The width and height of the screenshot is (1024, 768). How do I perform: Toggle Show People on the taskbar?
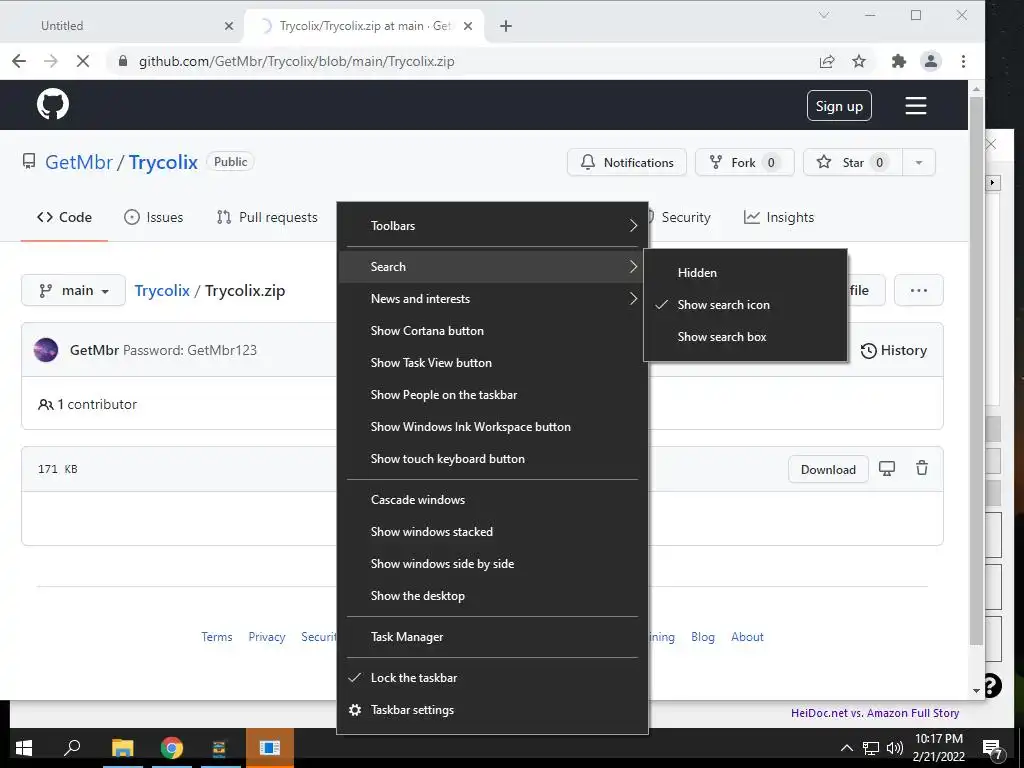(492, 395)
